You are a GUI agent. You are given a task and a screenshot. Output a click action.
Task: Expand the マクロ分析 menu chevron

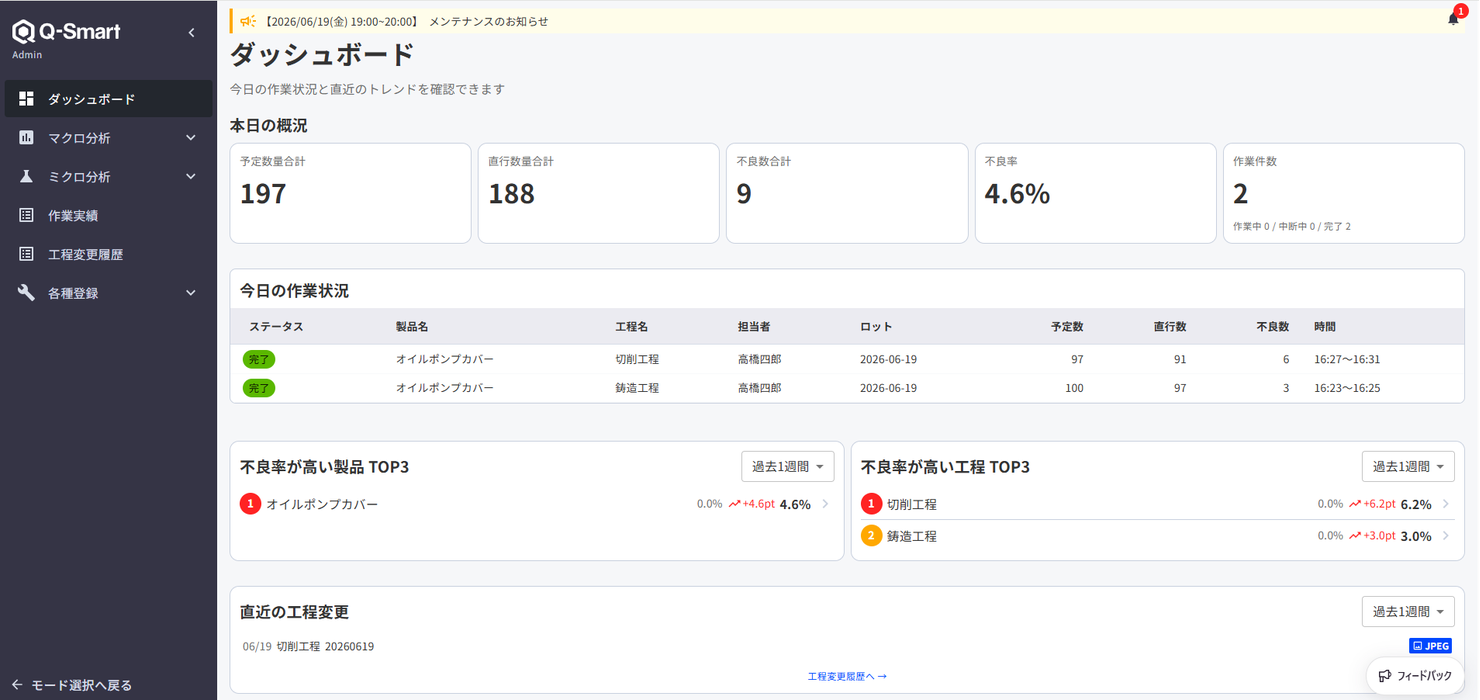click(x=191, y=138)
